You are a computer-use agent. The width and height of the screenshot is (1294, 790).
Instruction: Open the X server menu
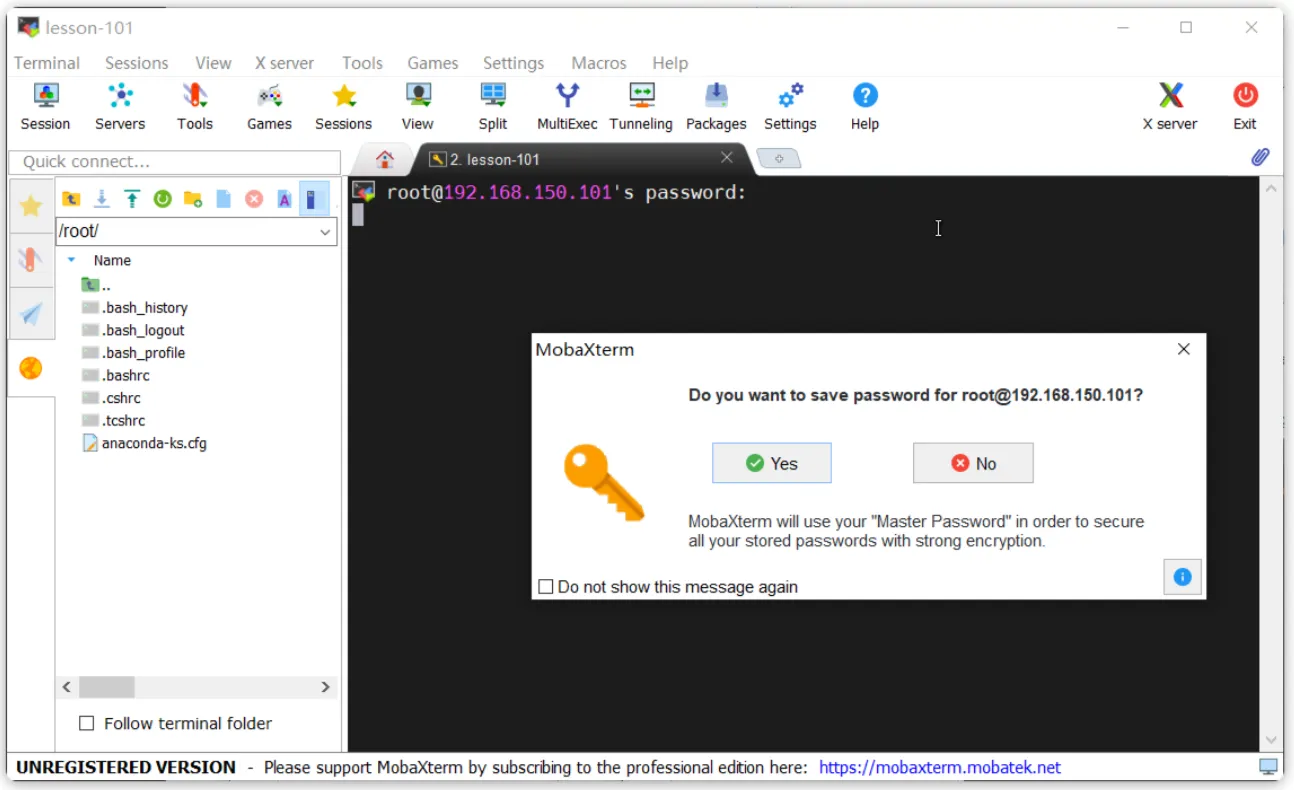click(285, 63)
